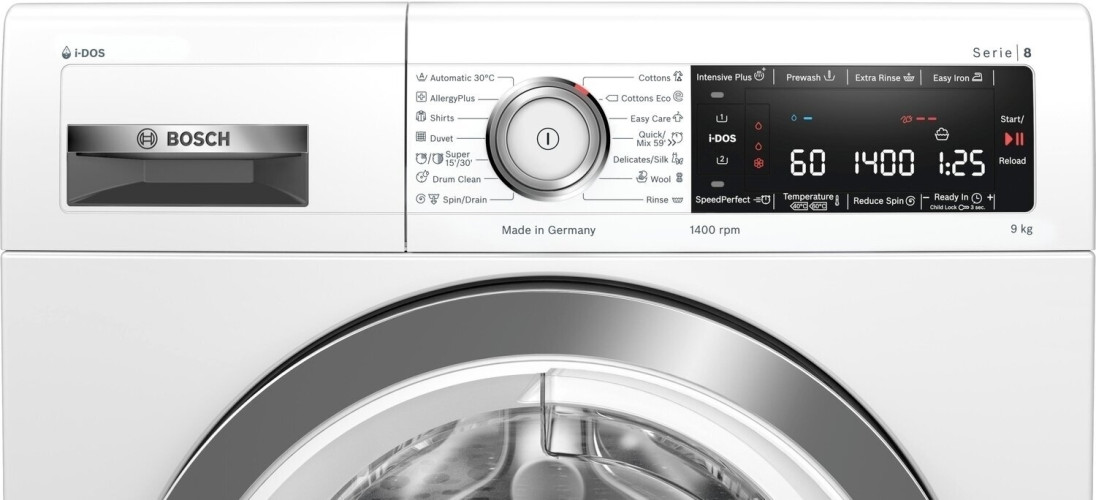Tap the minus sign beside Ready In
Viewport: 1096px width, 500px height.
click(926, 198)
